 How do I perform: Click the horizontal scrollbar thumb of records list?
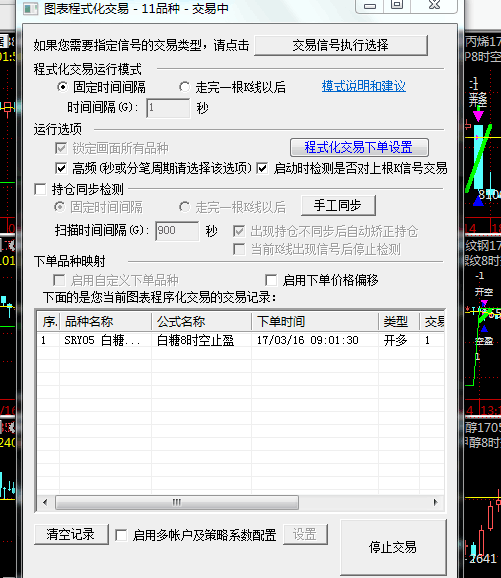pyautogui.click(x=177, y=502)
